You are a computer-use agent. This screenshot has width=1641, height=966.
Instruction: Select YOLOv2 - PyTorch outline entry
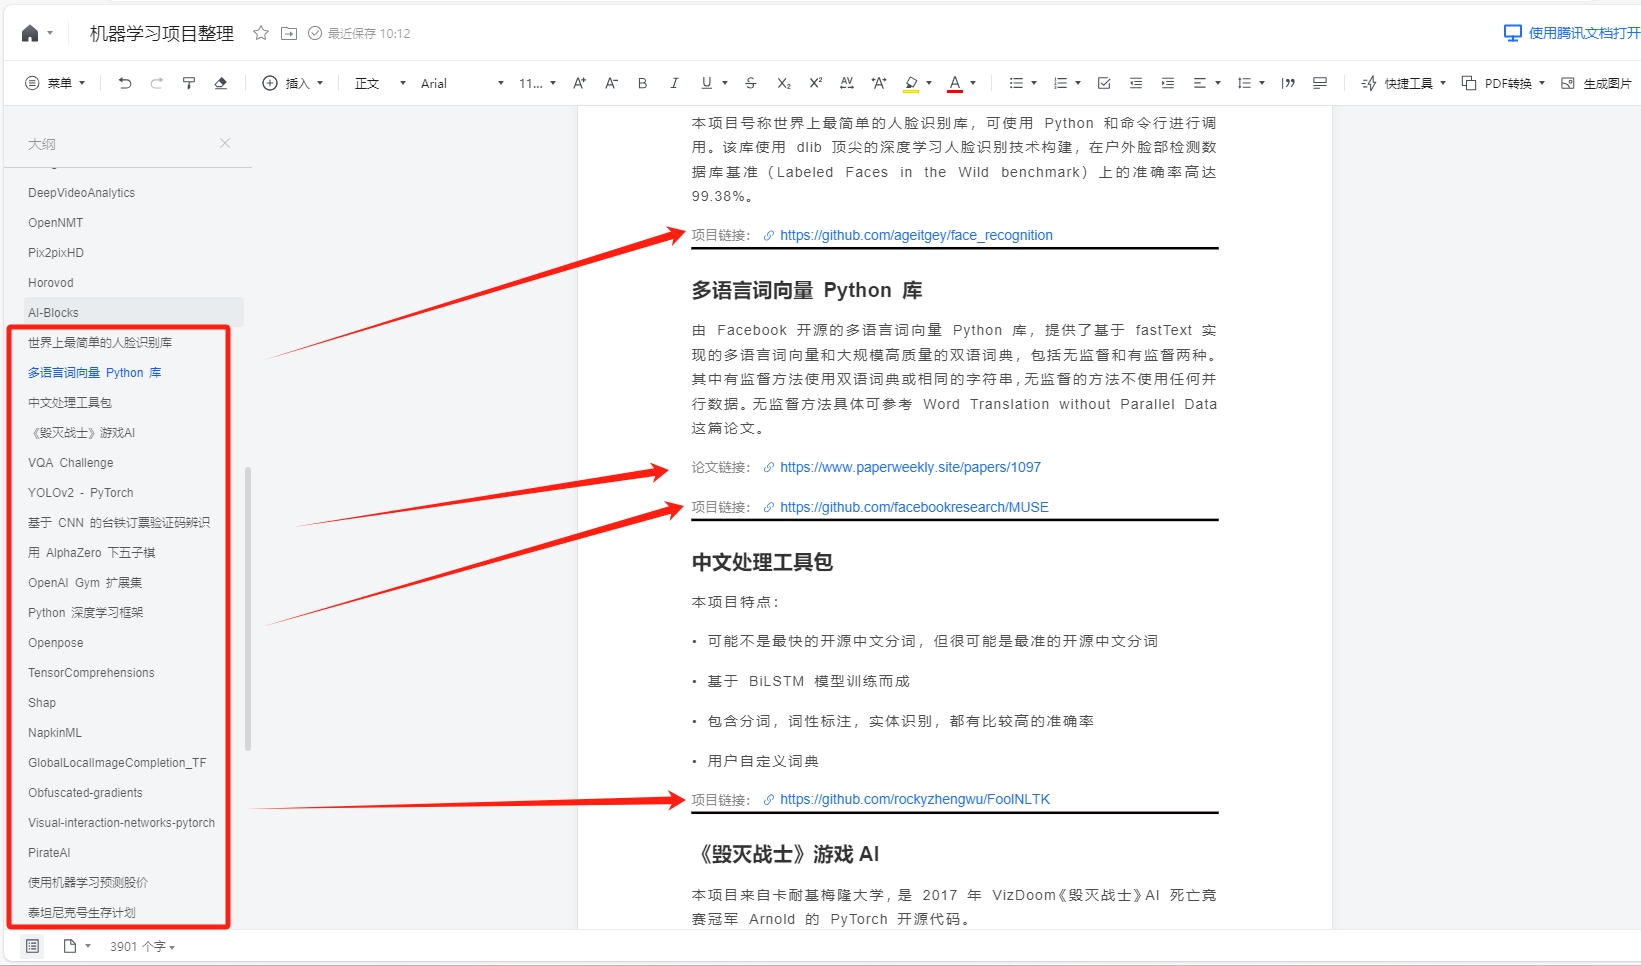[81, 493]
